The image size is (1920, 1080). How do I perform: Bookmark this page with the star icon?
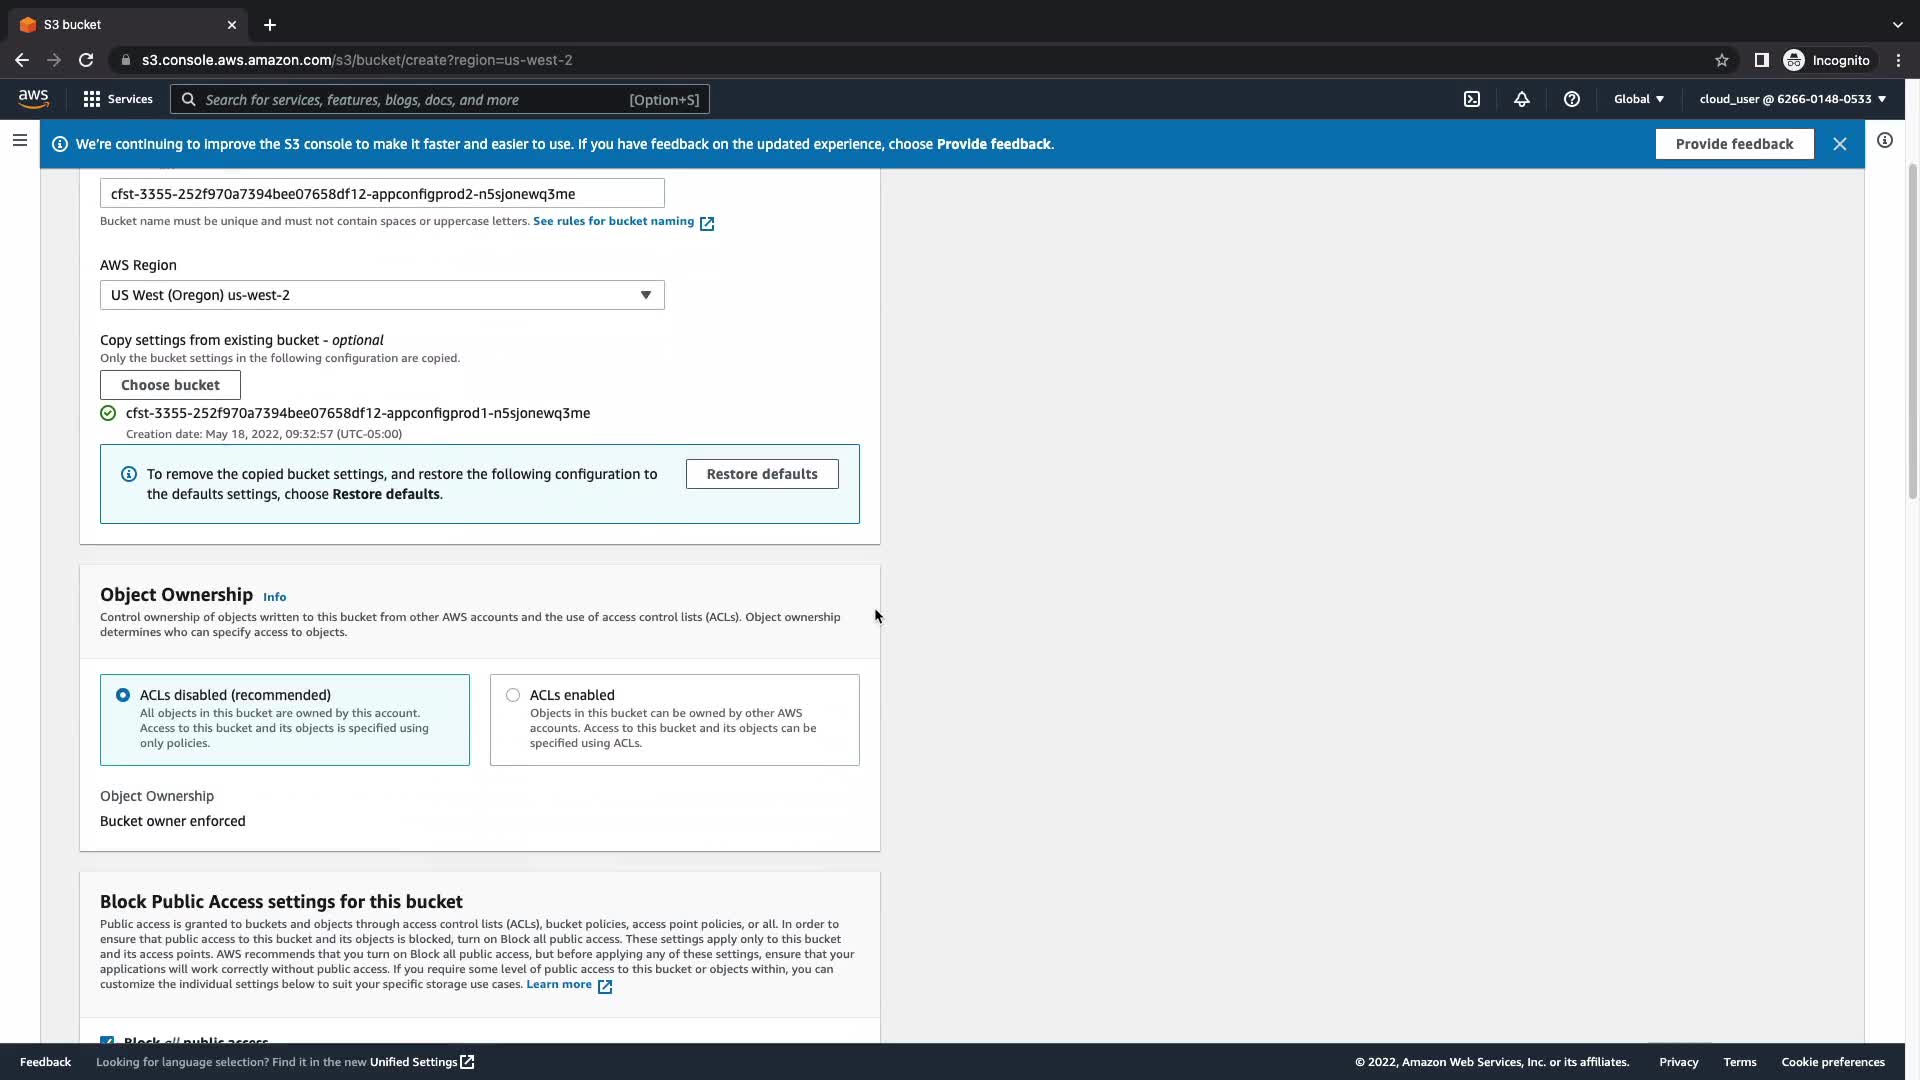coord(1721,60)
